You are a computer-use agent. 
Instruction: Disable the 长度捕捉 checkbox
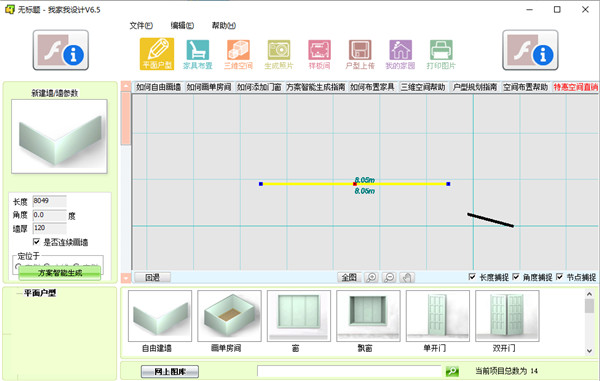[x=472, y=277]
